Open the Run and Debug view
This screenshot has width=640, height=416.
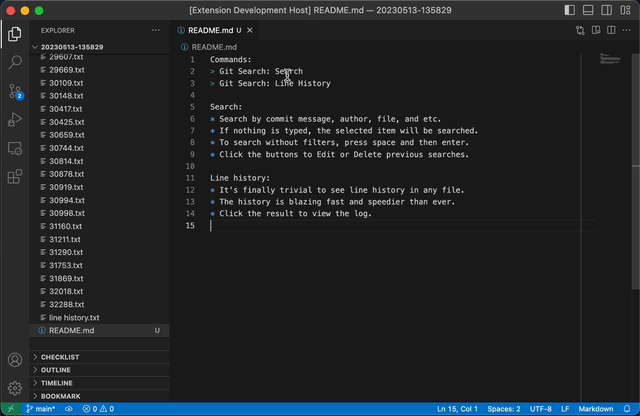[x=15, y=120]
